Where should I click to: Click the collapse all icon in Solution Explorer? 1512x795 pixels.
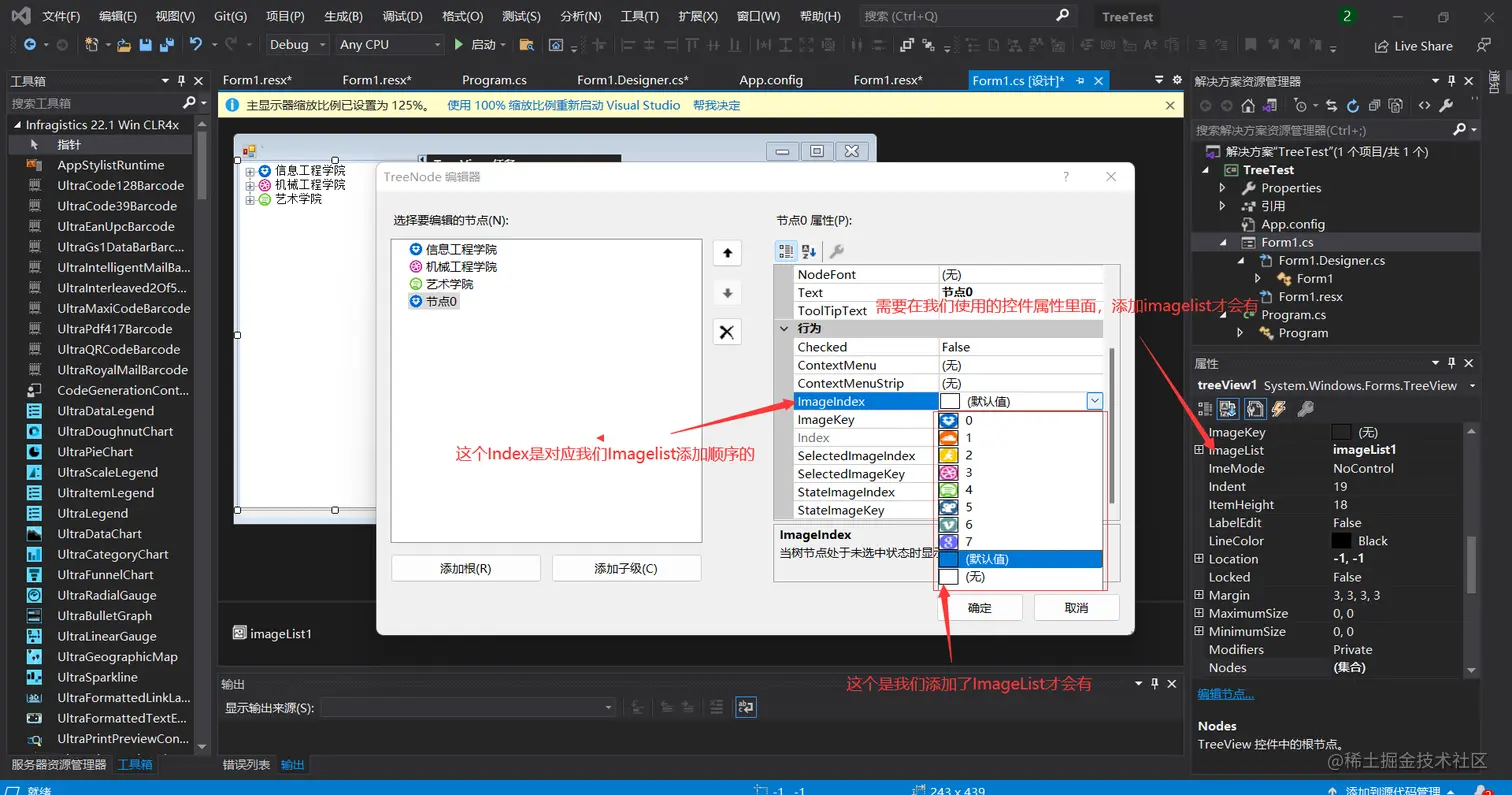coord(1374,105)
